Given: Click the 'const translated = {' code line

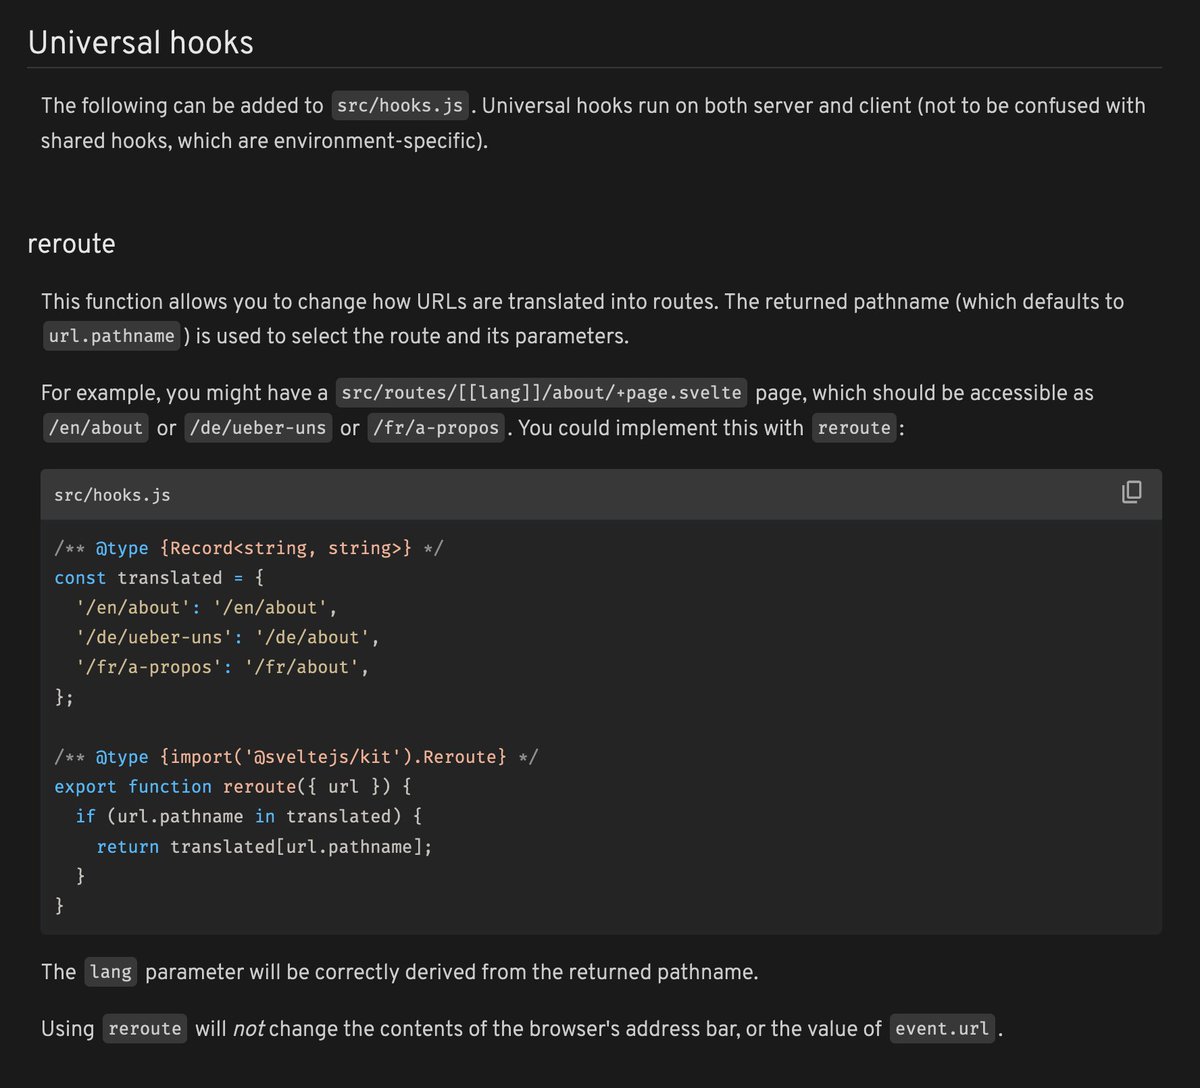Looking at the screenshot, I should 159,578.
